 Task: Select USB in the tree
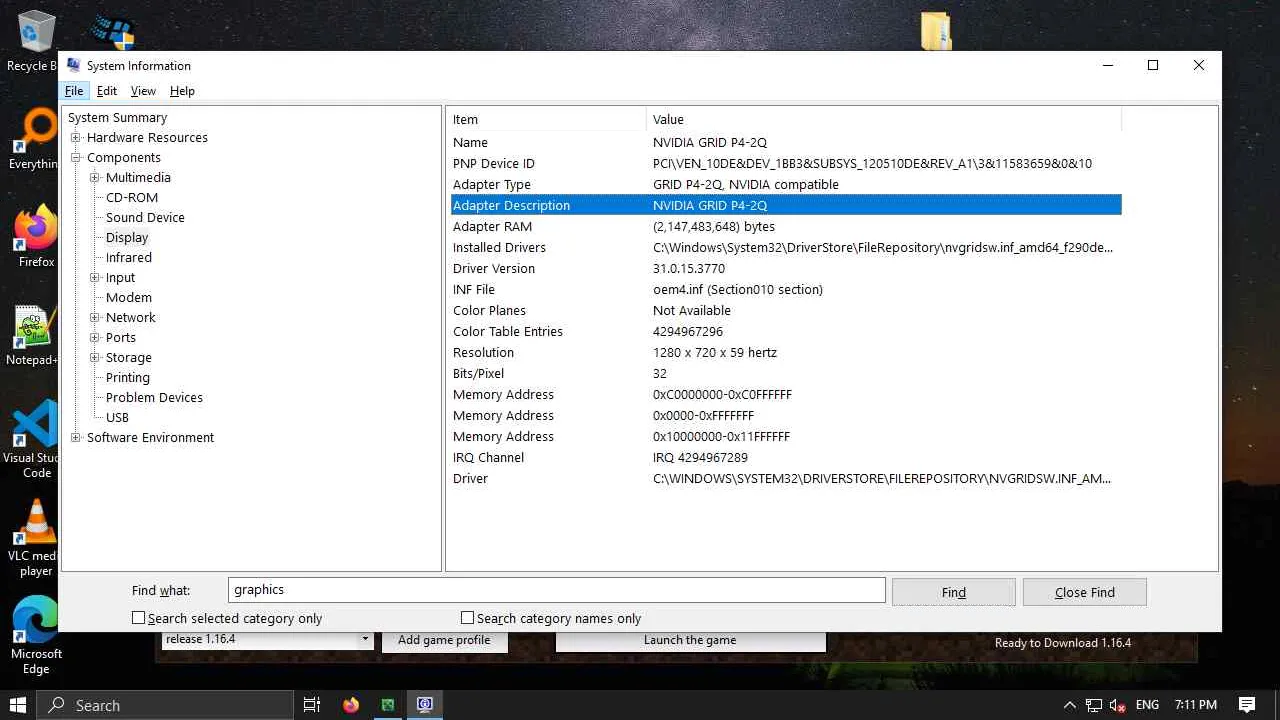click(117, 418)
